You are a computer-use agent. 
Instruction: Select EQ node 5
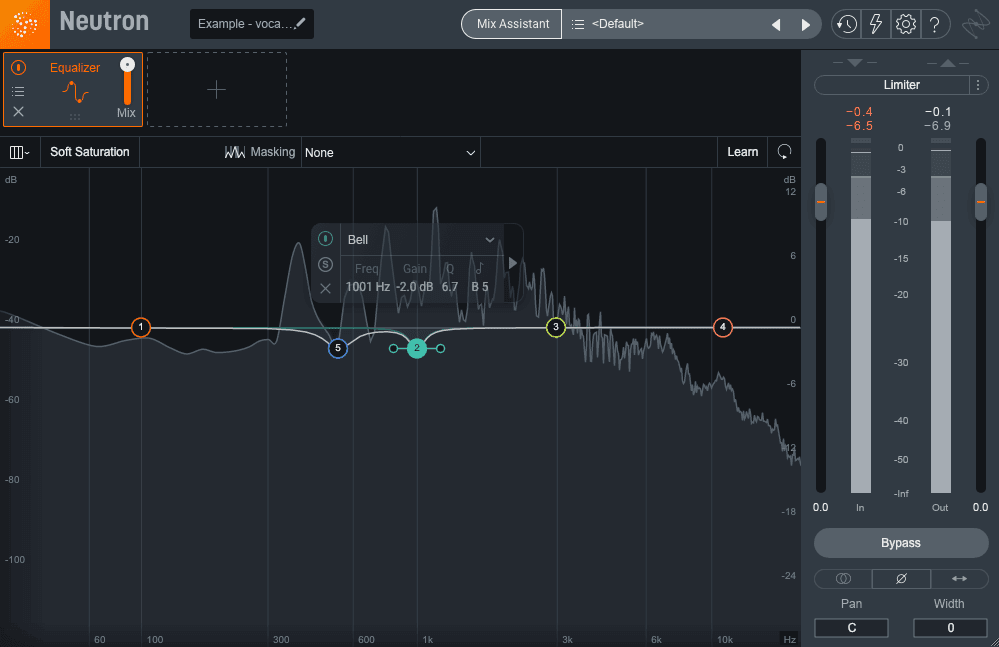pyautogui.click(x=338, y=348)
